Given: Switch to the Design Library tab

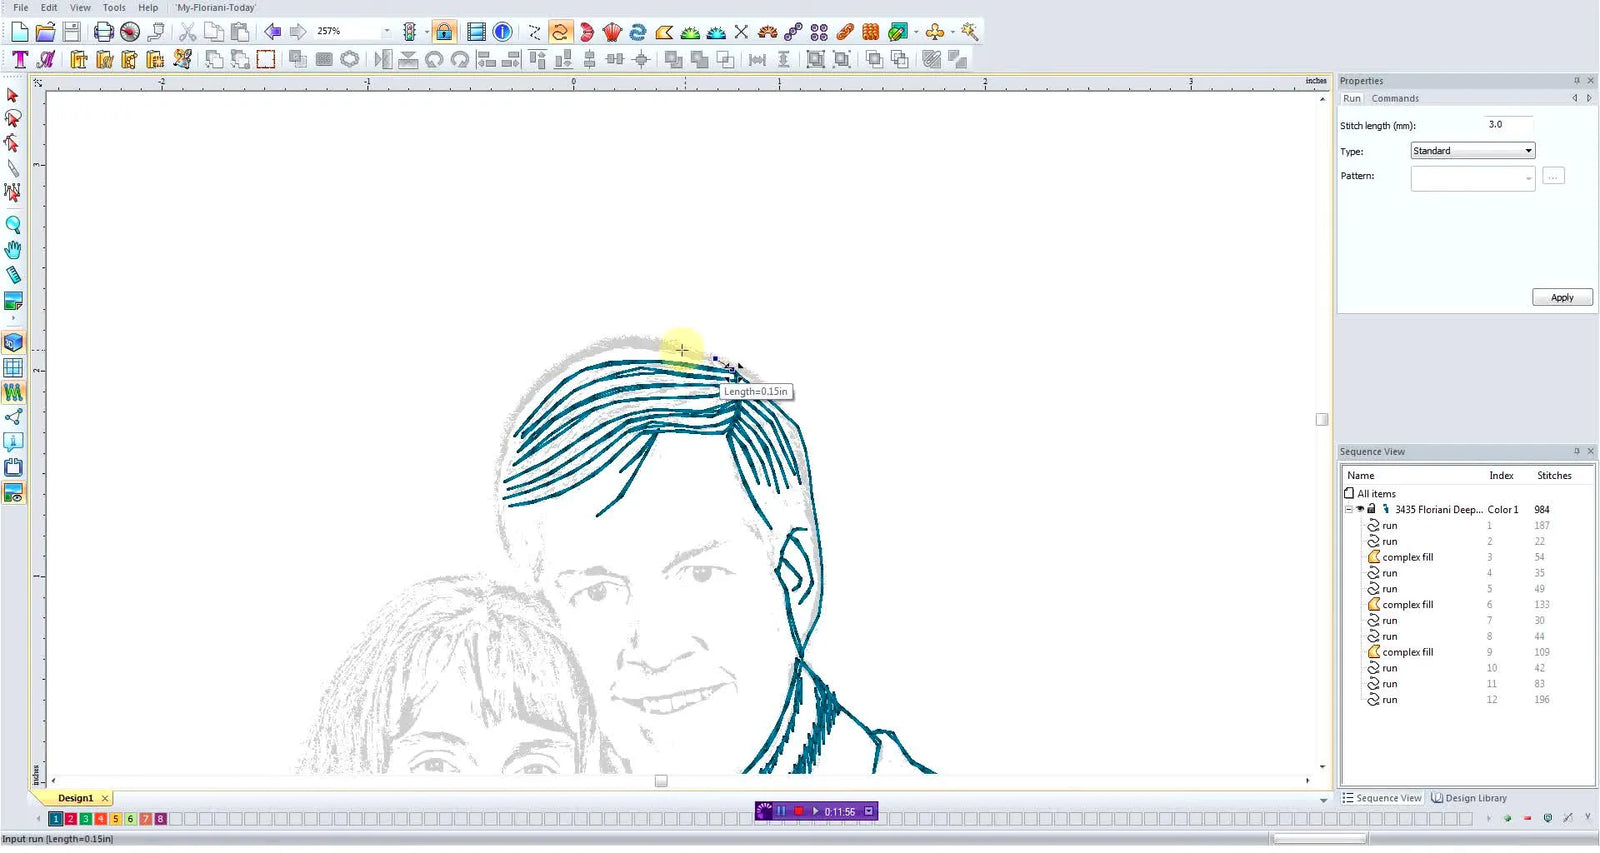Looking at the screenshot, I should [x=1469, y=798].
